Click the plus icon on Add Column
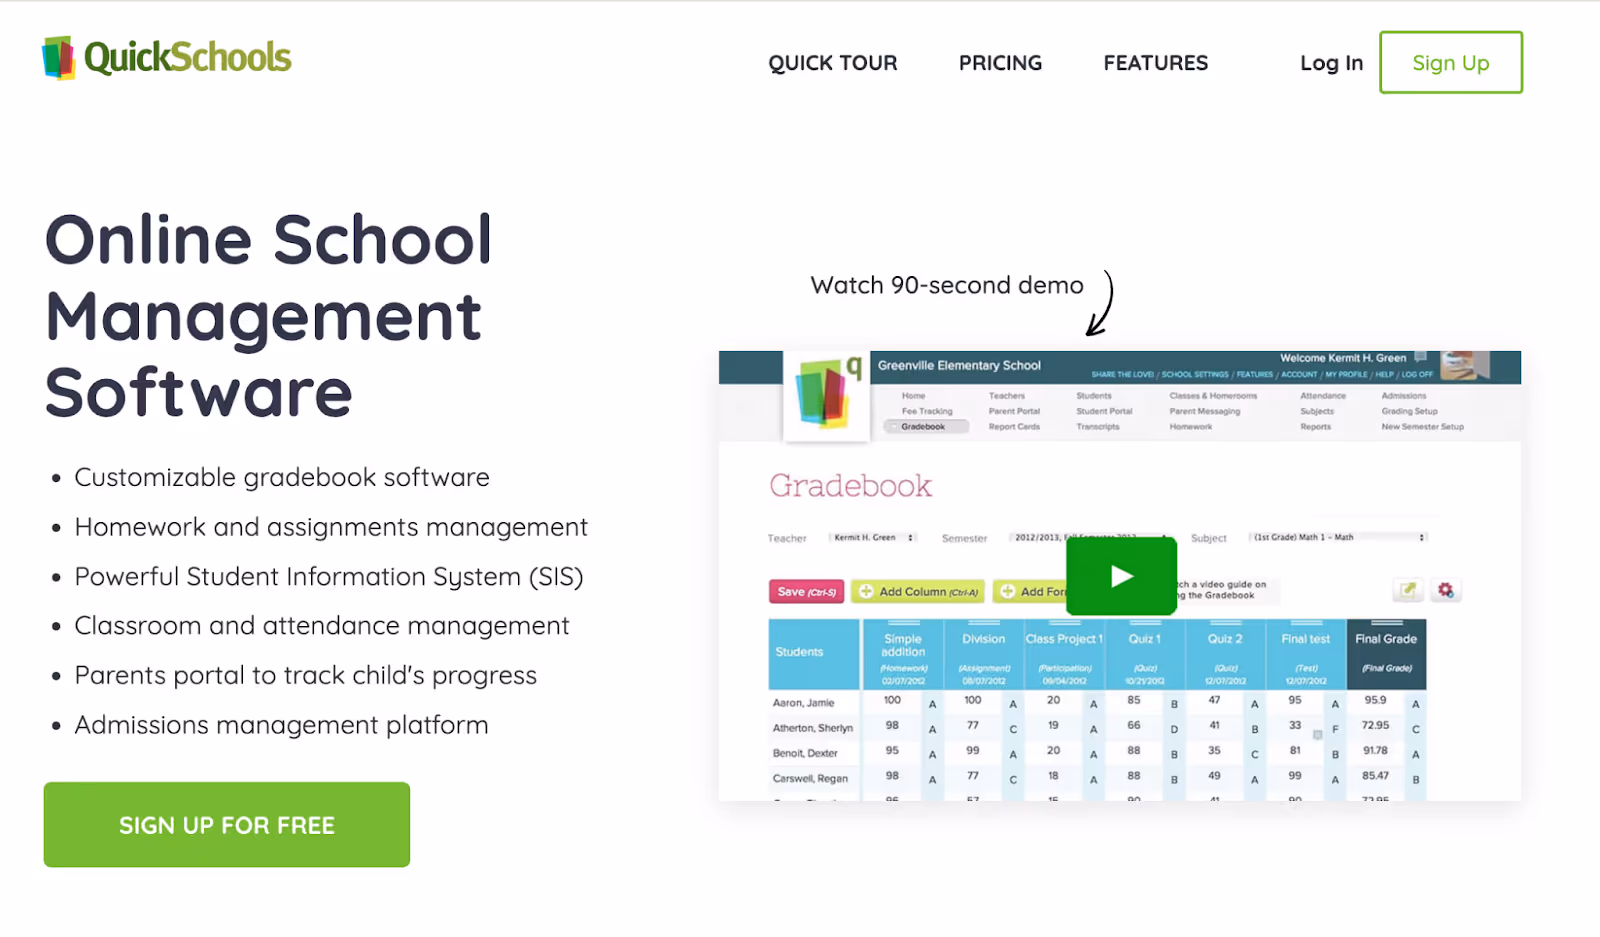This screenshot has width=1600, height=937. pyautogui.click(x=866, y=591)
